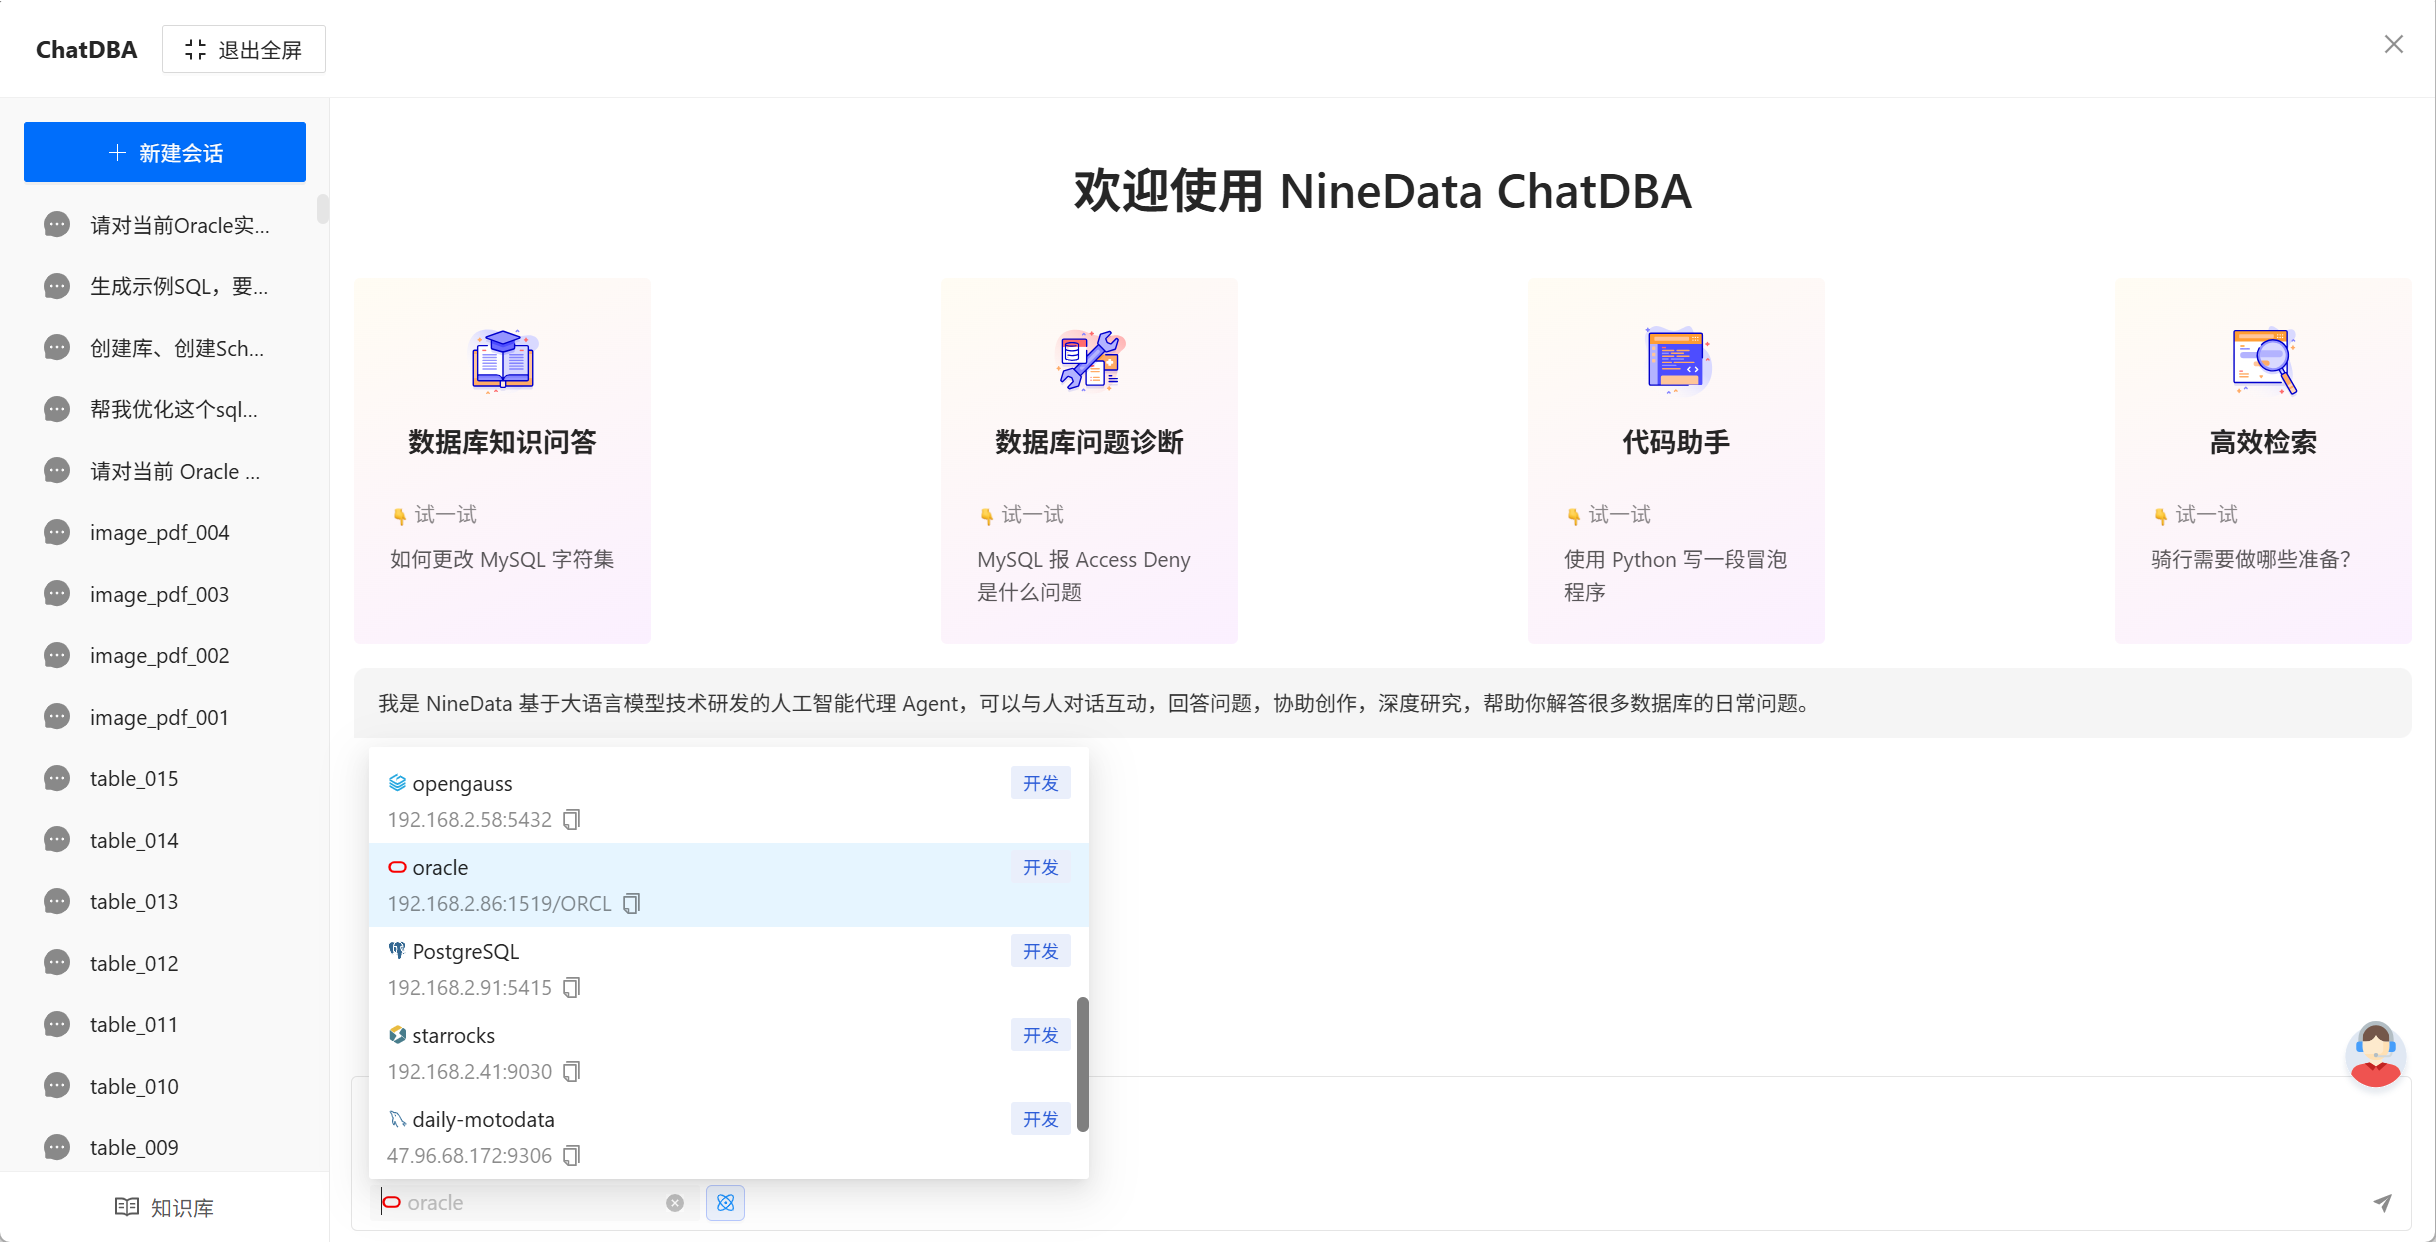Viewport: 2436px width, 1242px height.
Task: Open the 知识库 knowledge base
Action: tap(165, 1207)
